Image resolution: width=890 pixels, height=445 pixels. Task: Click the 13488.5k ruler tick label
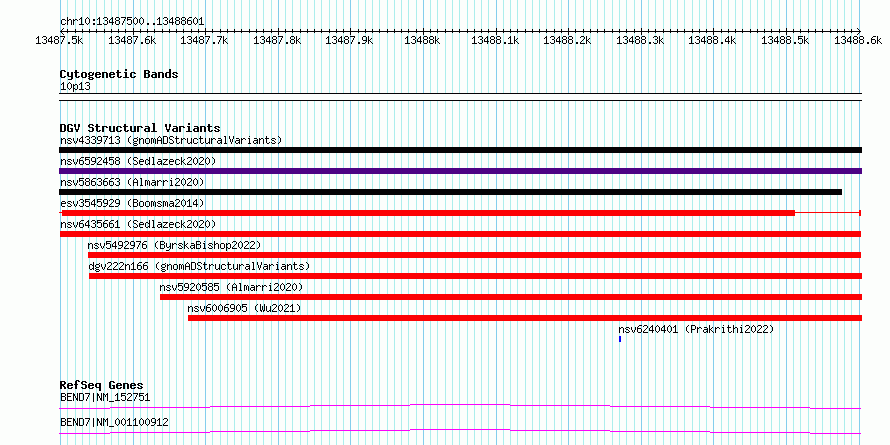click(786, 40)
